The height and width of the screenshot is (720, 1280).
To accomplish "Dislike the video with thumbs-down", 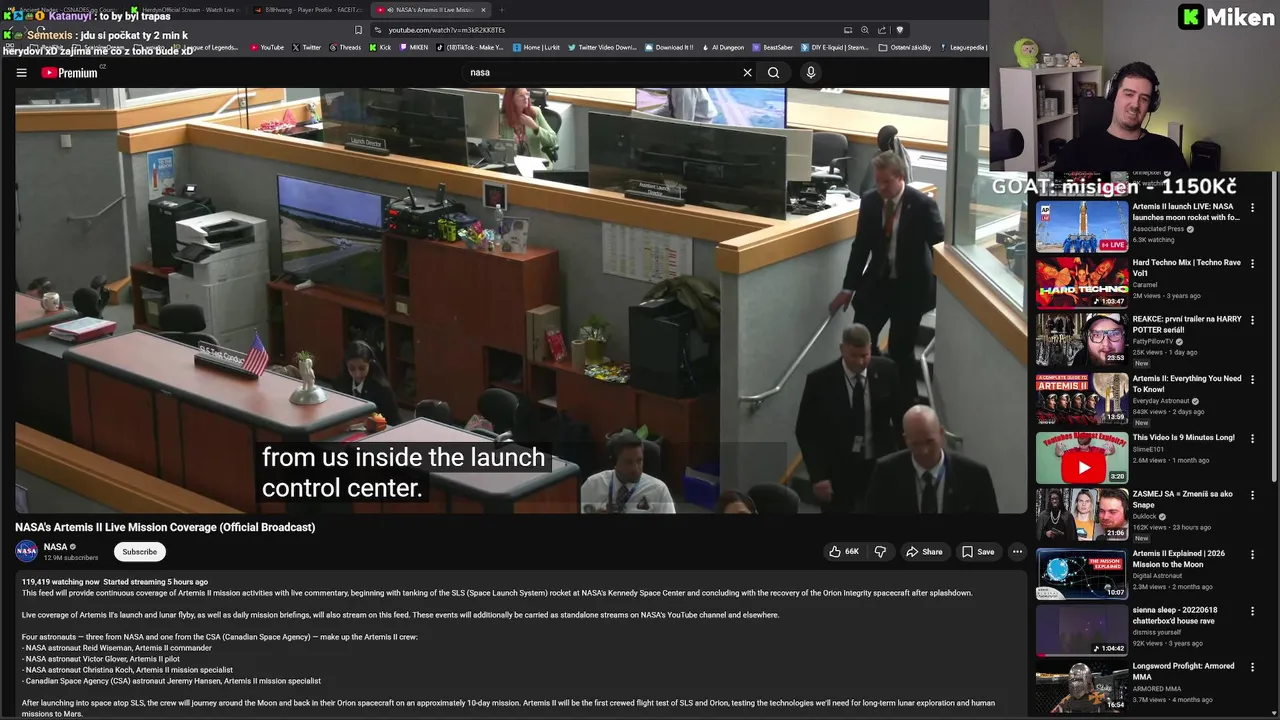I will 880,551.
